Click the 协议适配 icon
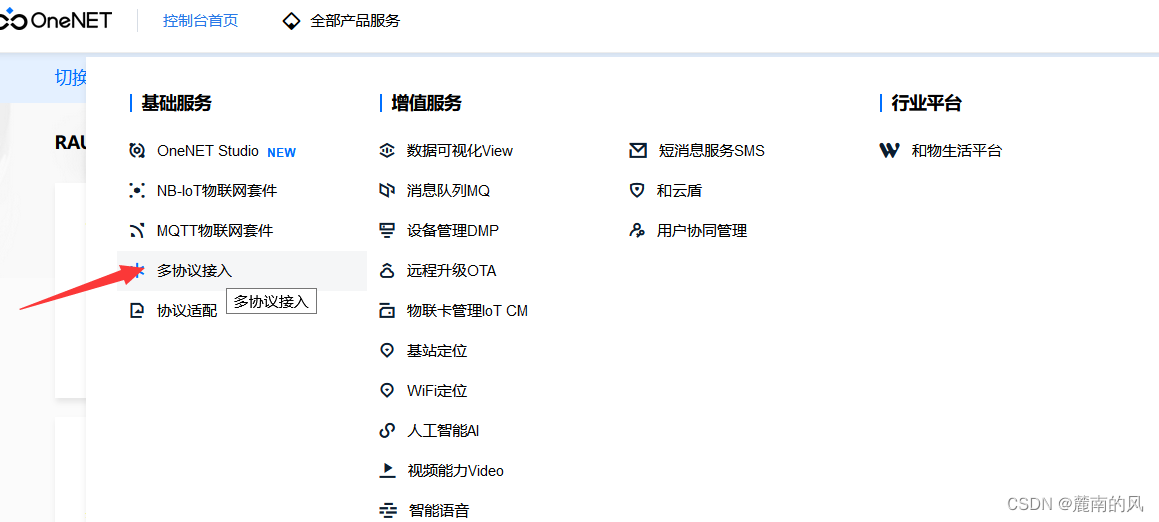 click(x=137, y=311)
